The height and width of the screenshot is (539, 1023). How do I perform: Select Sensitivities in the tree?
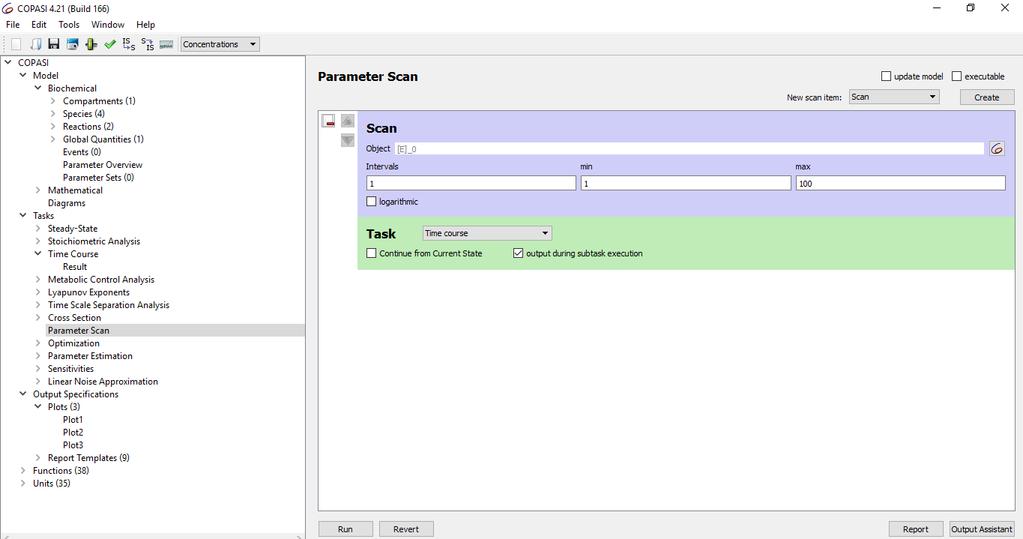[x=70, y=369]
